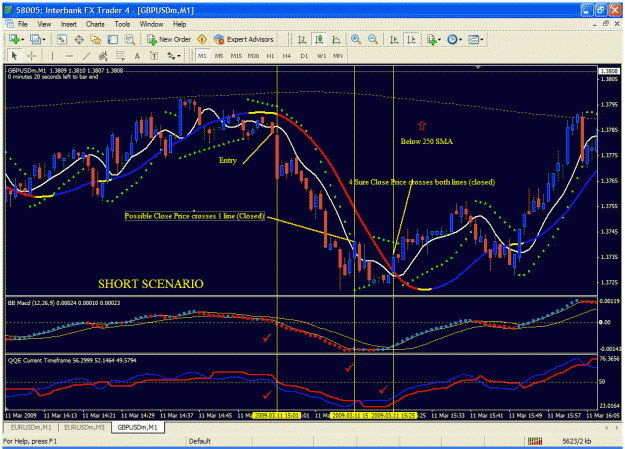Viewport: 625px width, 449px height.
Task: Click the MetaEditor diamond icon
Action: point(202,39)
